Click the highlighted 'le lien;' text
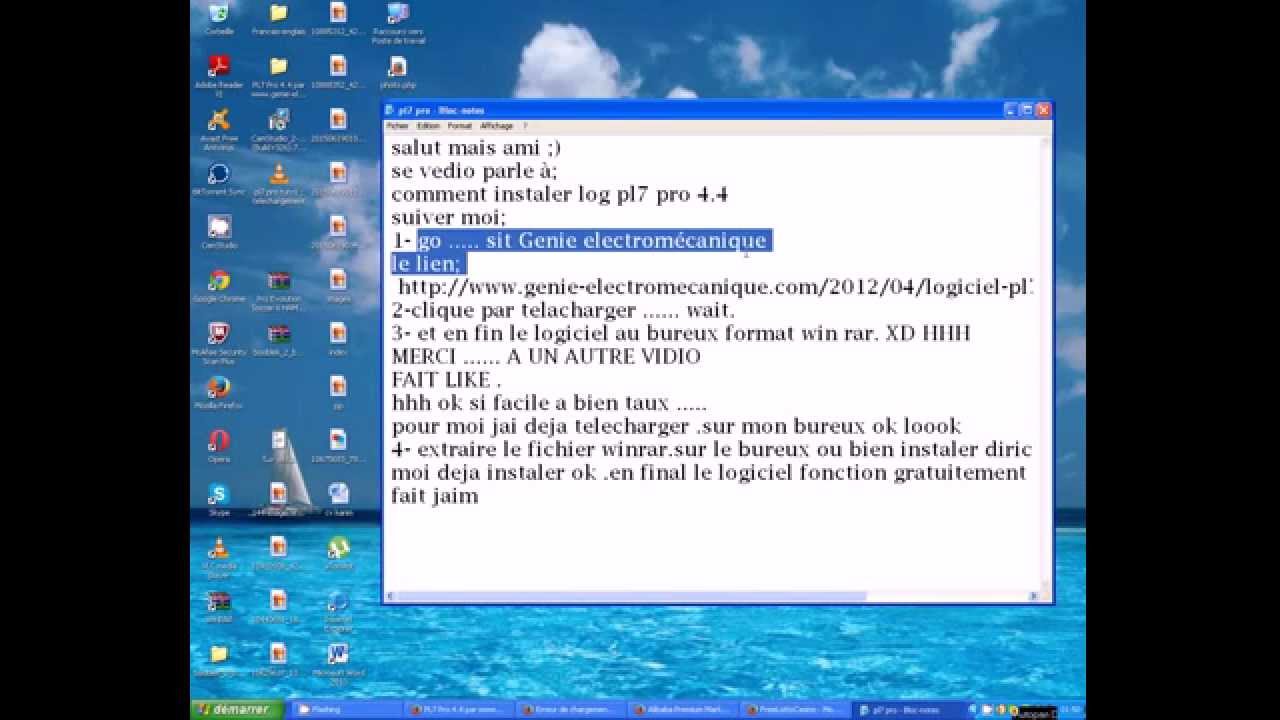Image resolution: width=1280 pixels, height=720 pixels. coord(427,263)
